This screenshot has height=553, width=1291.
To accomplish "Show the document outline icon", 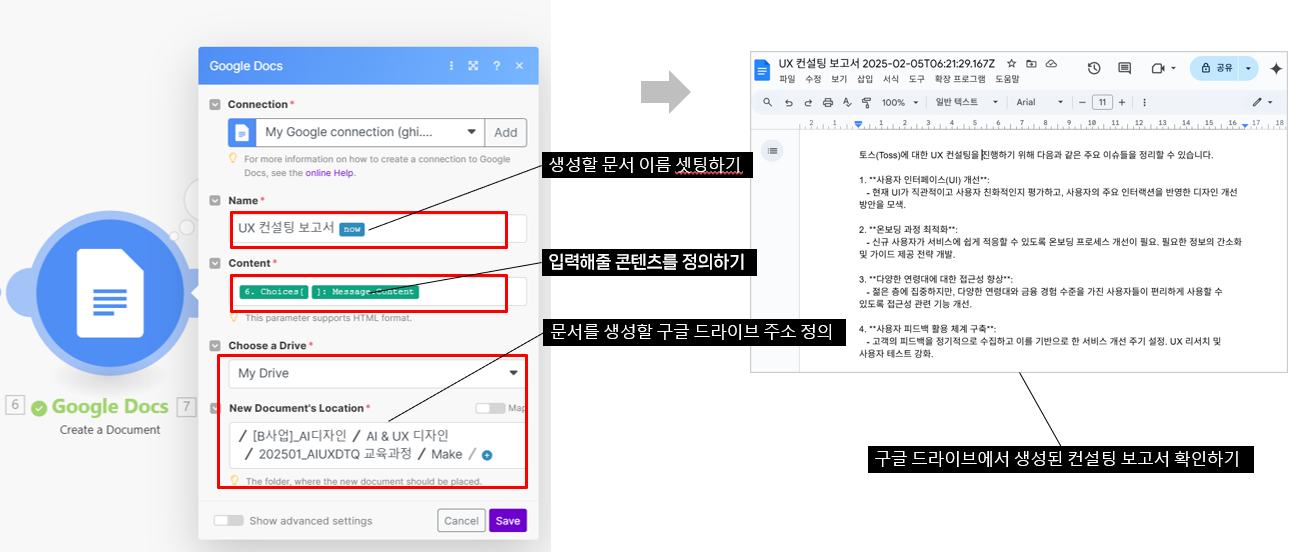I will (x=773, y=150).
